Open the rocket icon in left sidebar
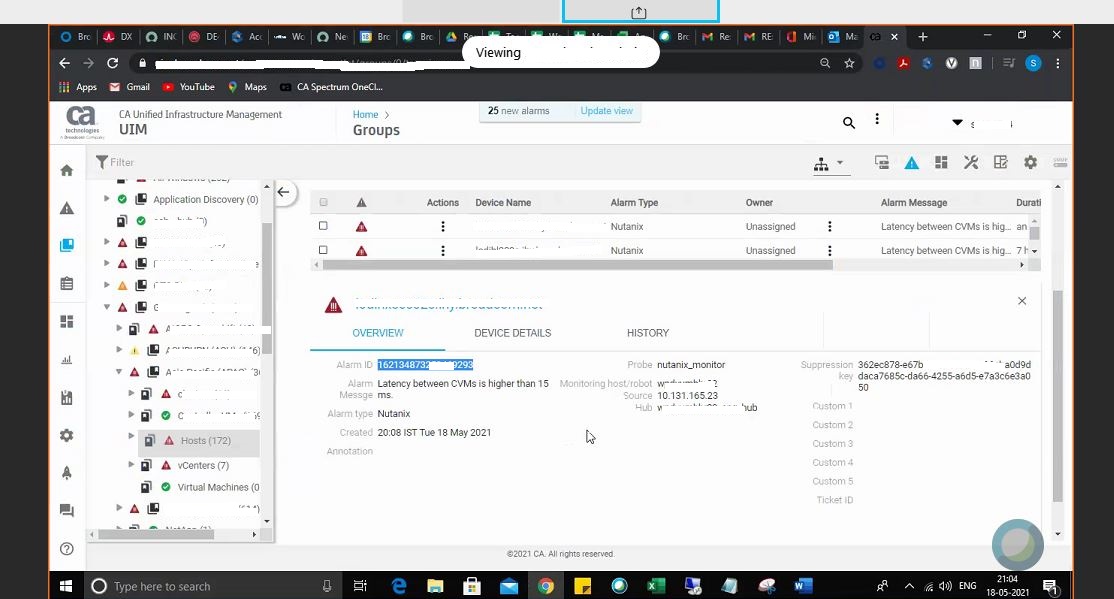The height and width of the screenshot is (599, 1114). coord(67,473)
